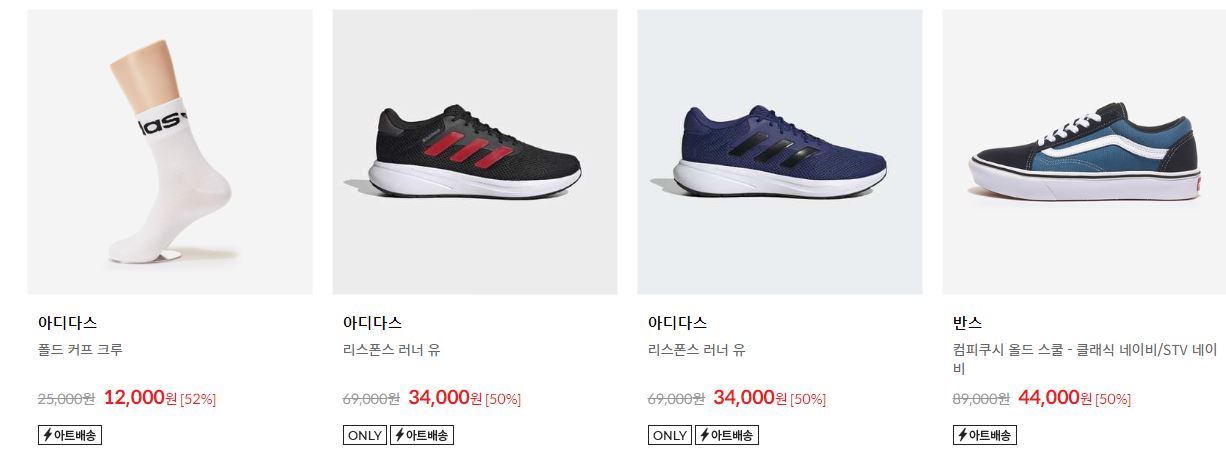Click 아디다스 brand above the navy shoe title

point(677,323)
